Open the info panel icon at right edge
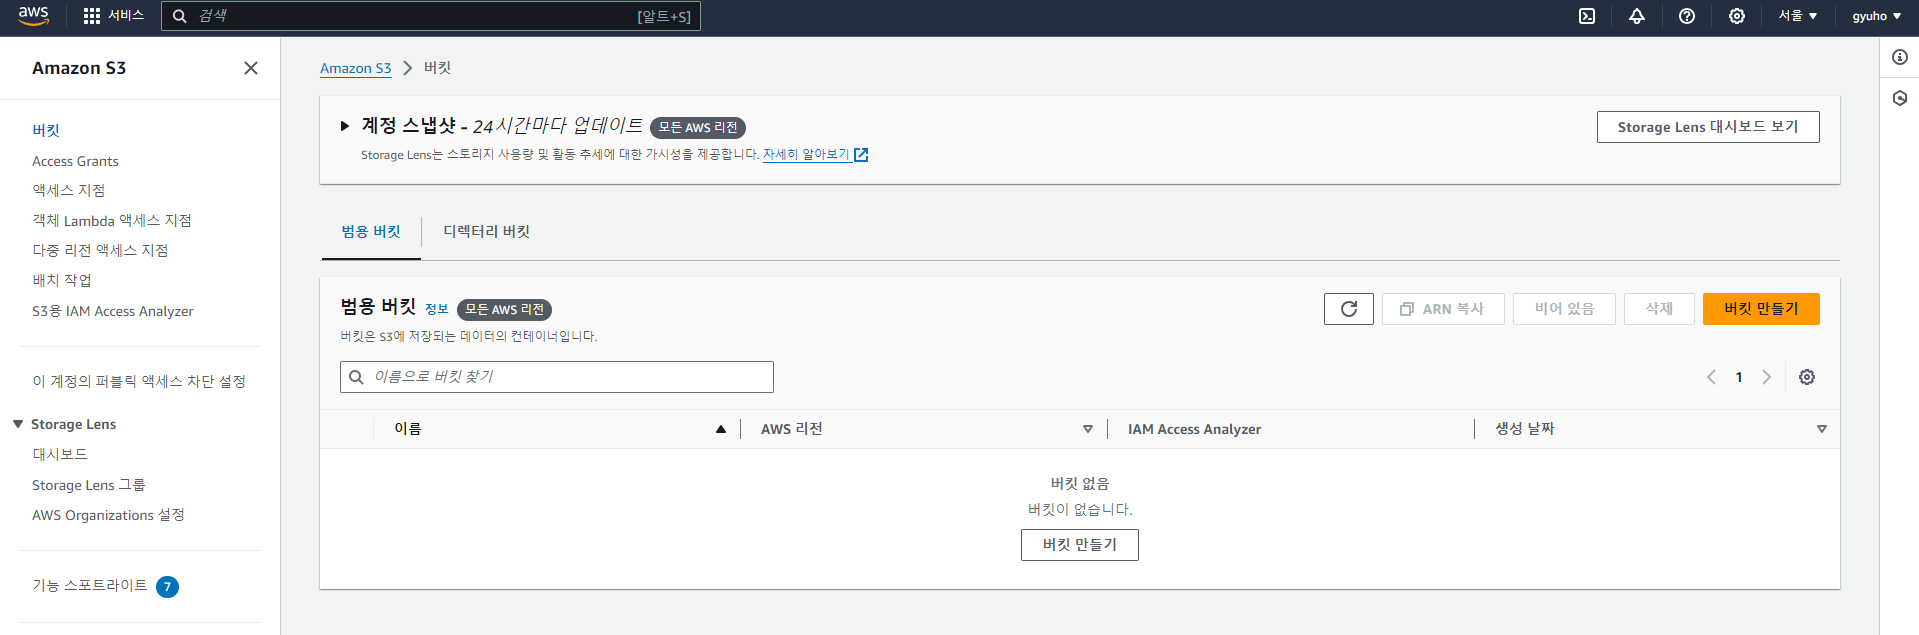The height and width of the screenshot is (635, 1919). 1900,57
